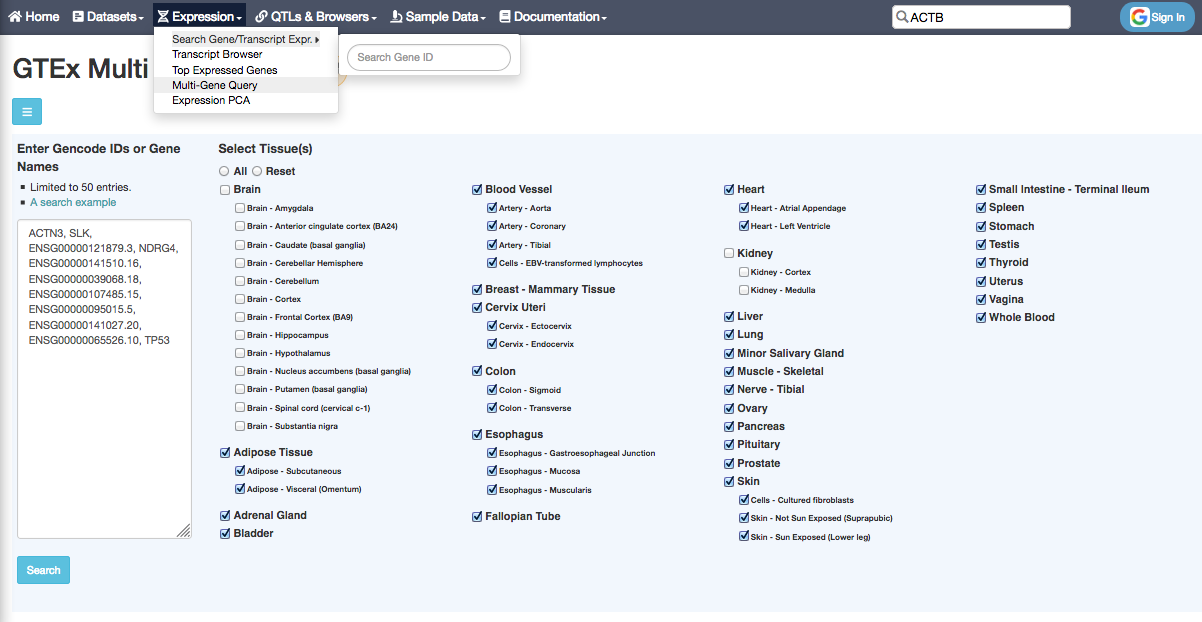The width and height of the screenshot is (1202, 622).
Task: Click the Datasets icon in navbar
Action: coord(78,17)
